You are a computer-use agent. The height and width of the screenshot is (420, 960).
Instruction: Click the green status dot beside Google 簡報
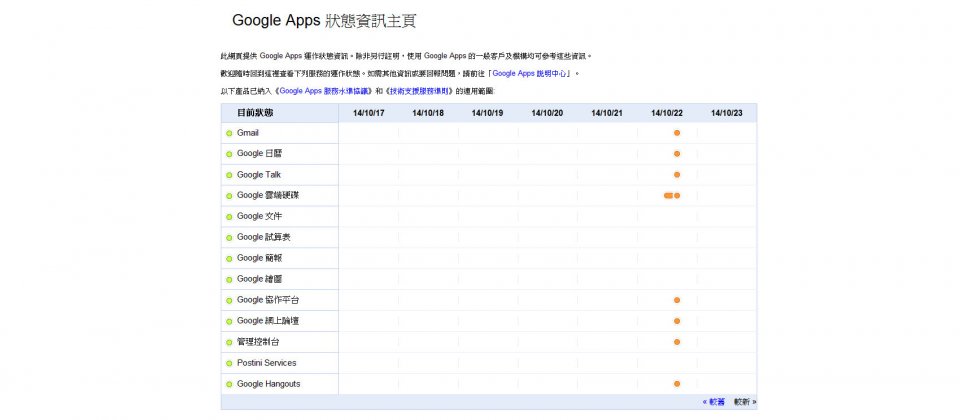229,259
